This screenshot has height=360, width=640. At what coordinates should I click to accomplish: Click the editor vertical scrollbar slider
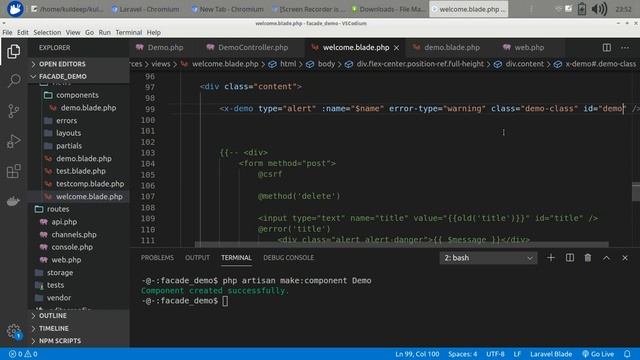(x=636, y=191)
